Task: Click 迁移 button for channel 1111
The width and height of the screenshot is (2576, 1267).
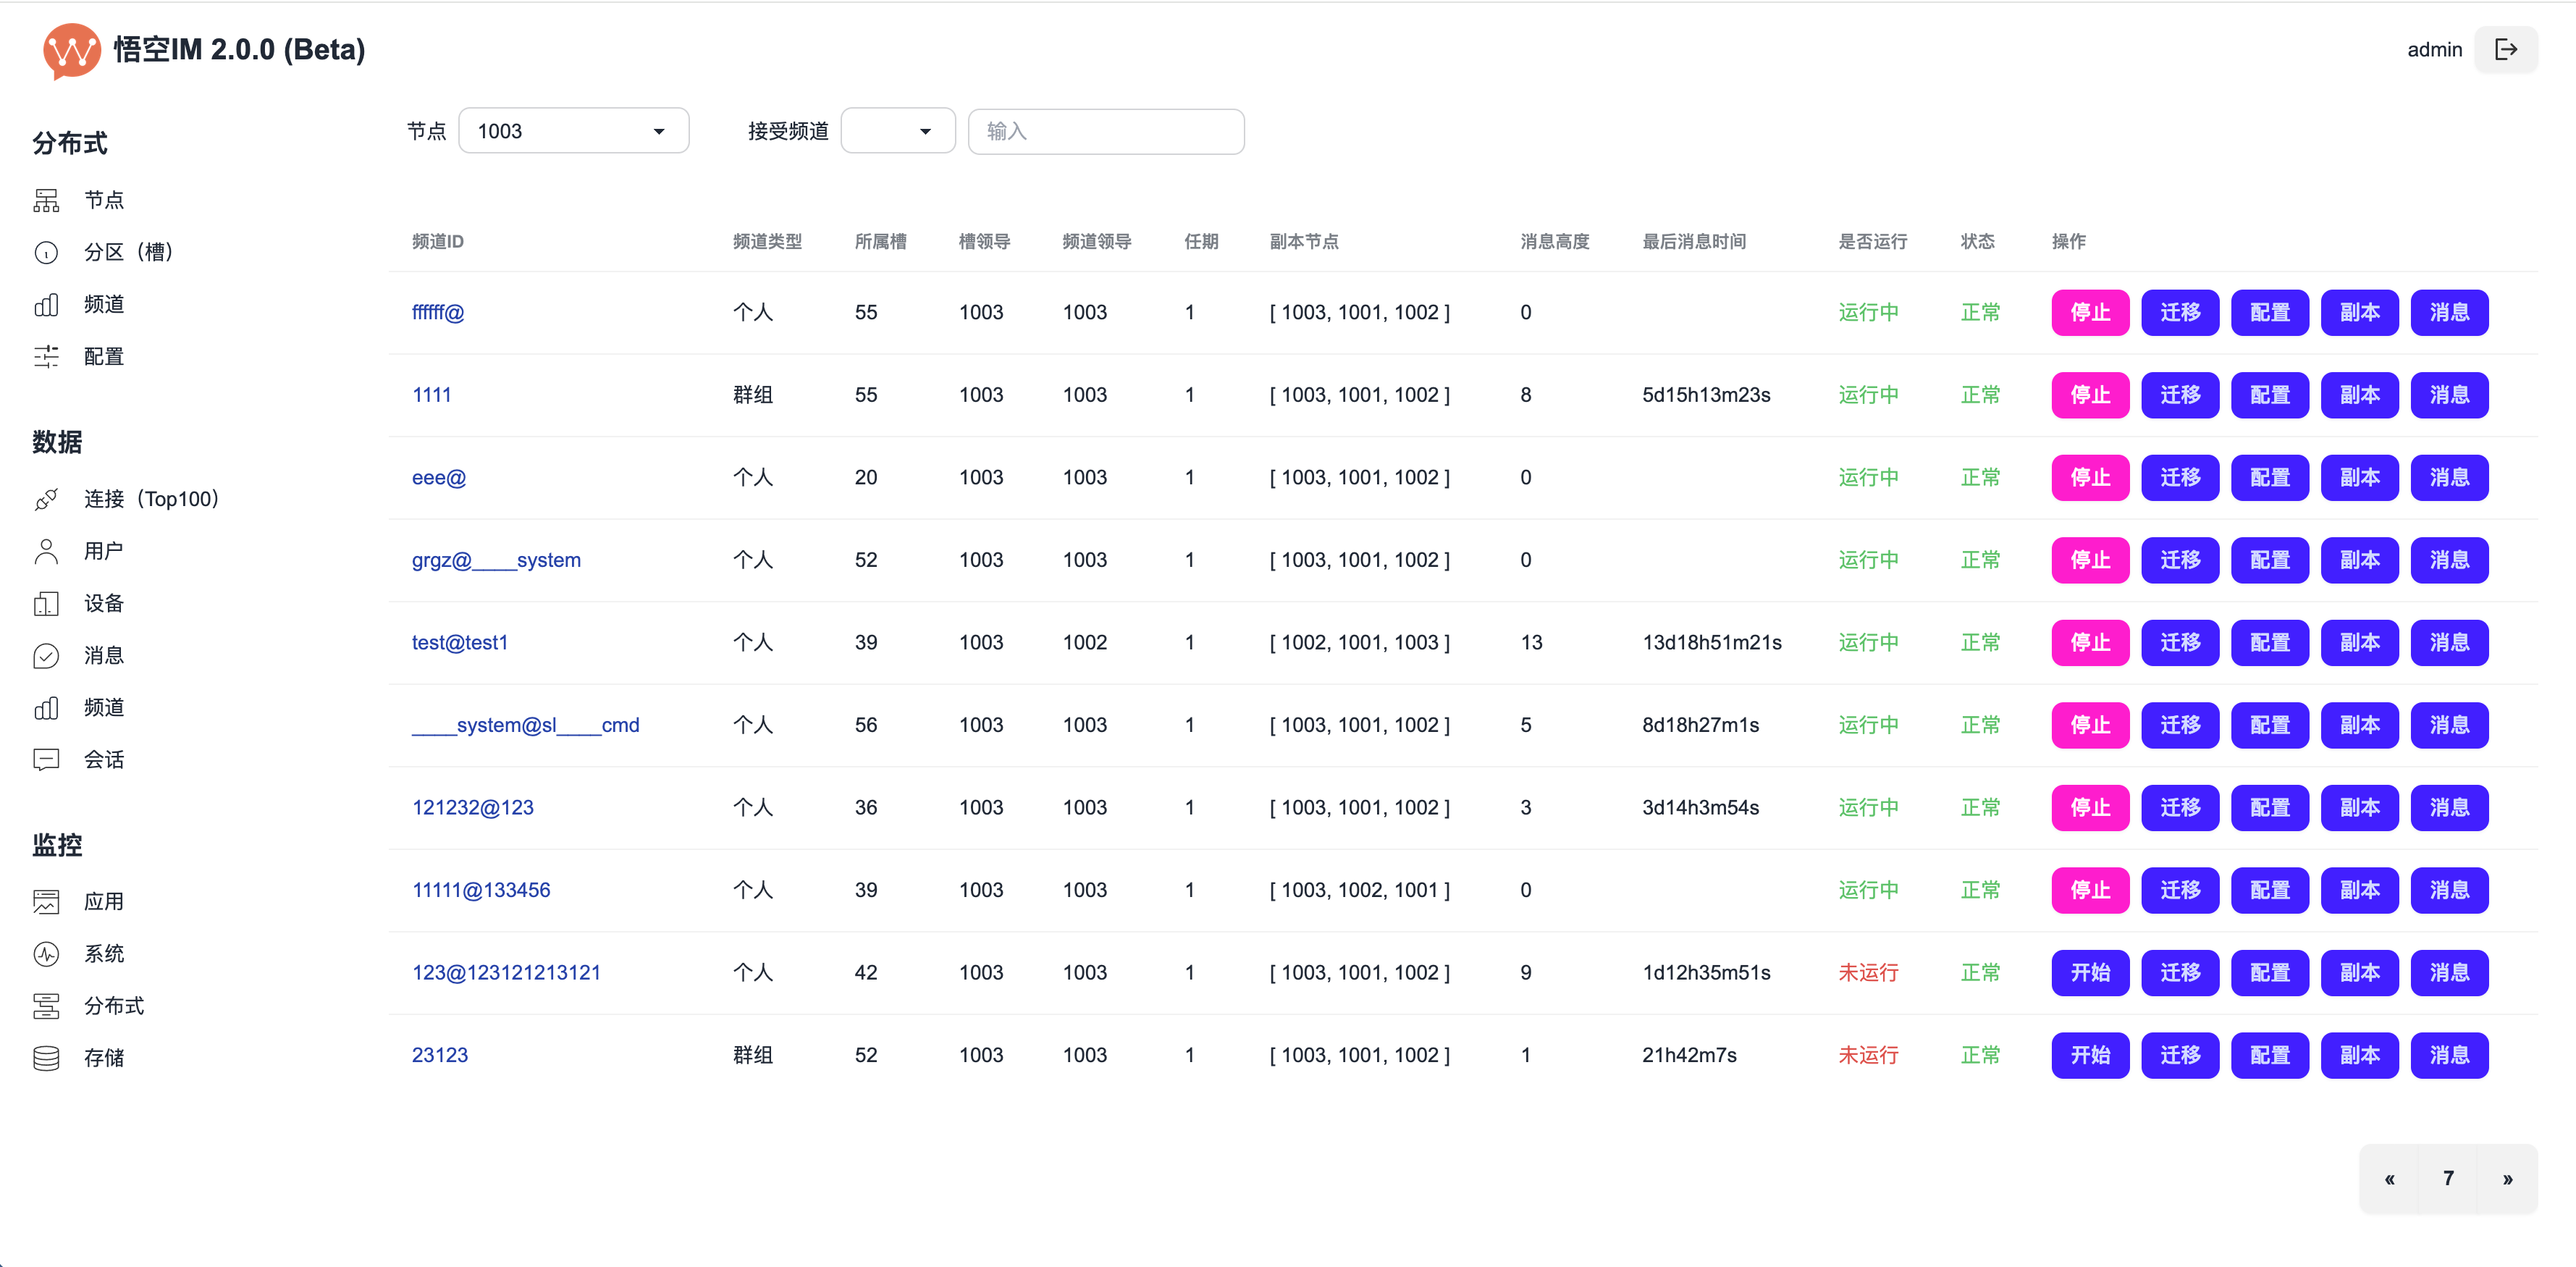Action: pyautogui.click(x=2179, y=395)
